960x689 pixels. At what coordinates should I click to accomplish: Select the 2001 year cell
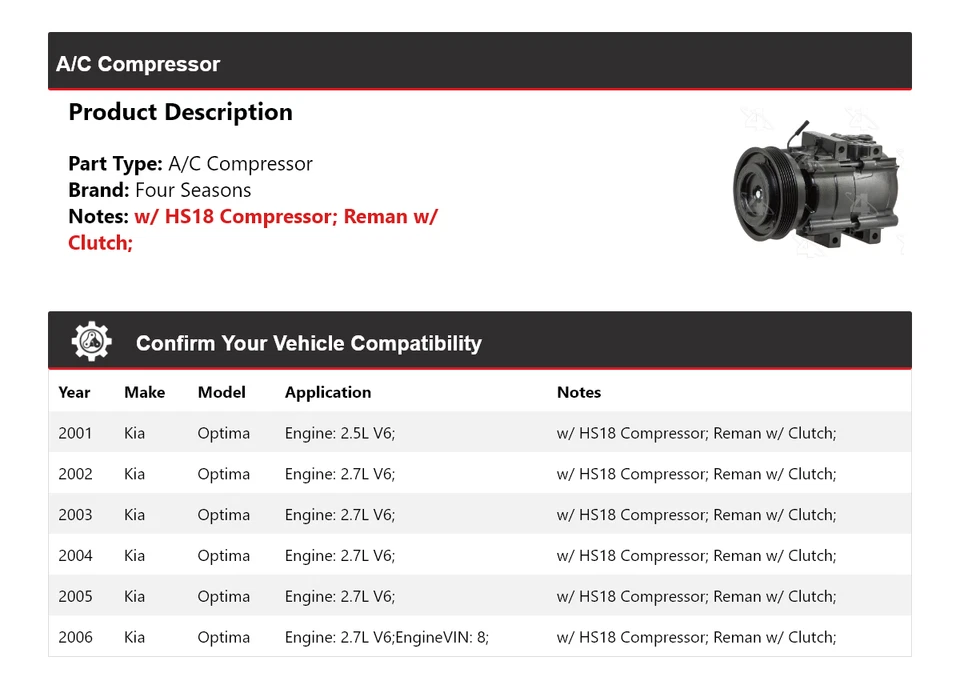point(75,433)
